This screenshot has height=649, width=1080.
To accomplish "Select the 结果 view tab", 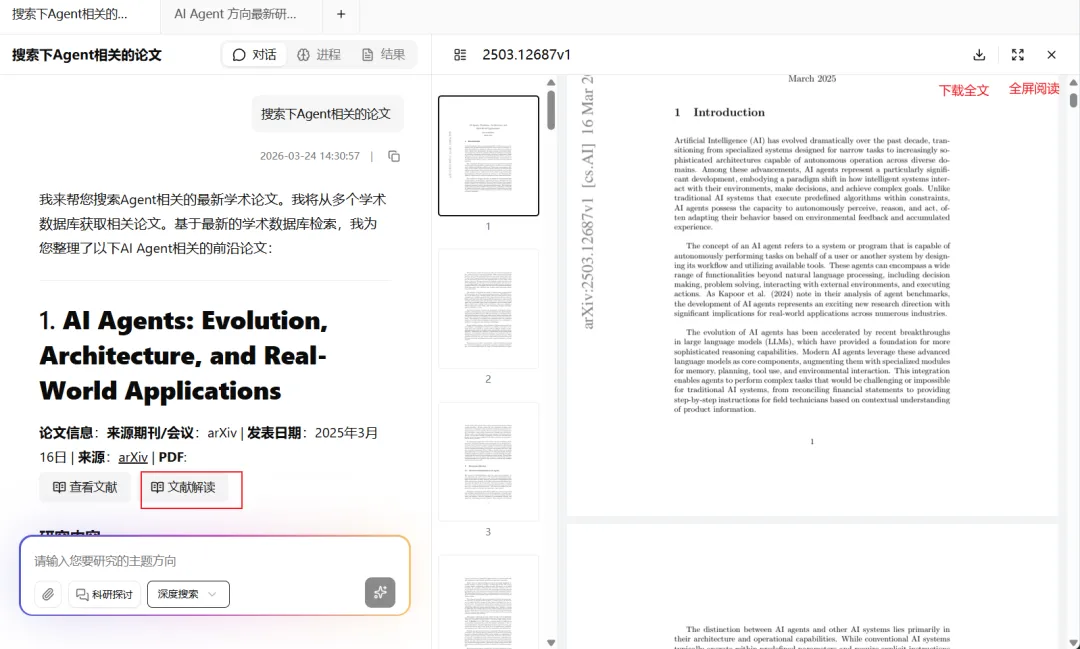I will pos(384,54).
